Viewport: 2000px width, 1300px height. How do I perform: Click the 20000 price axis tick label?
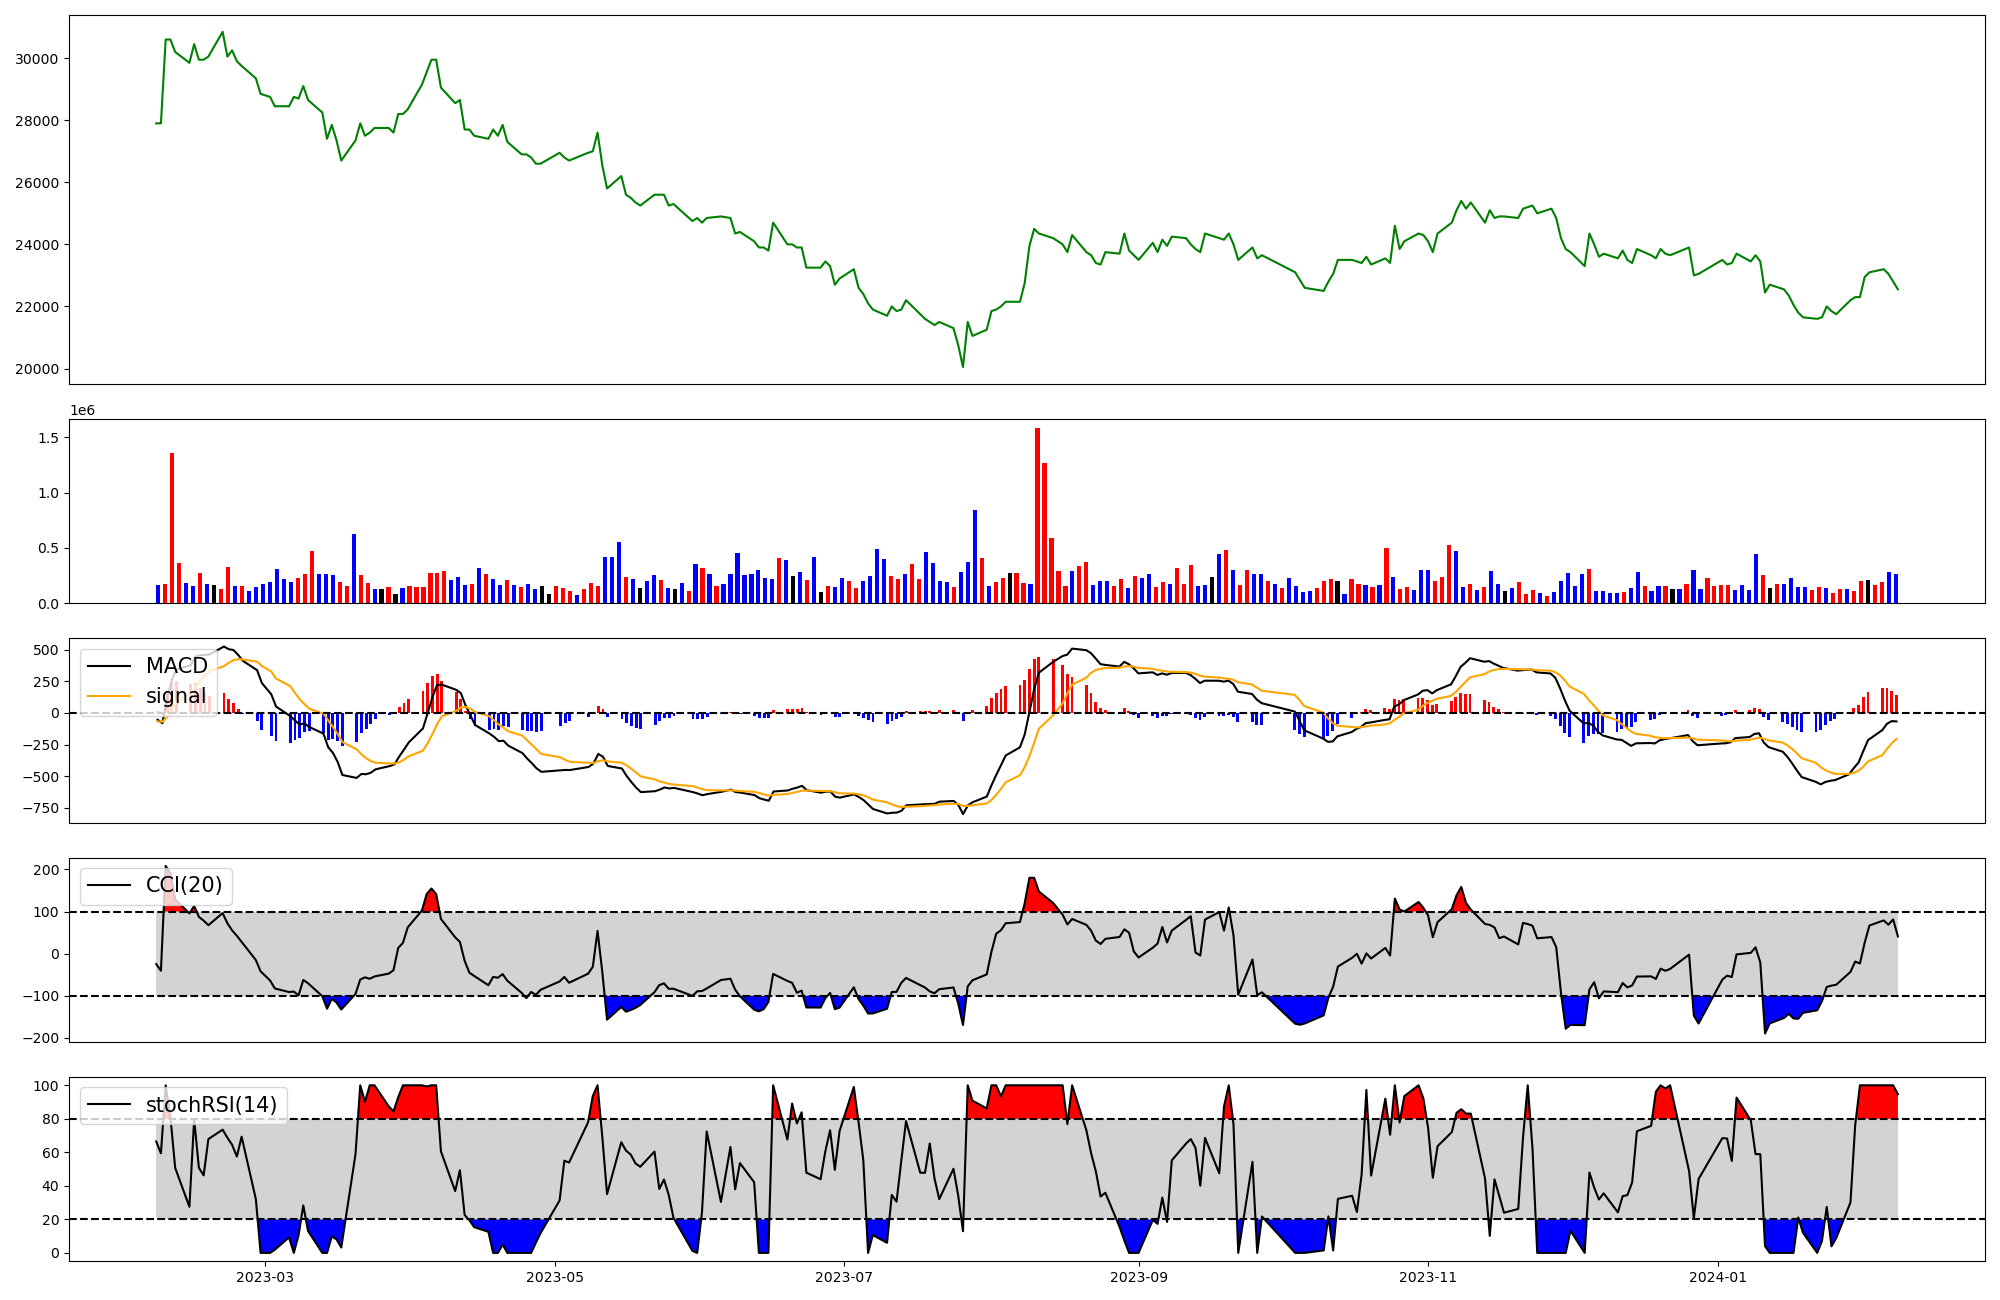pyautogui.click(x=37, y=369)
